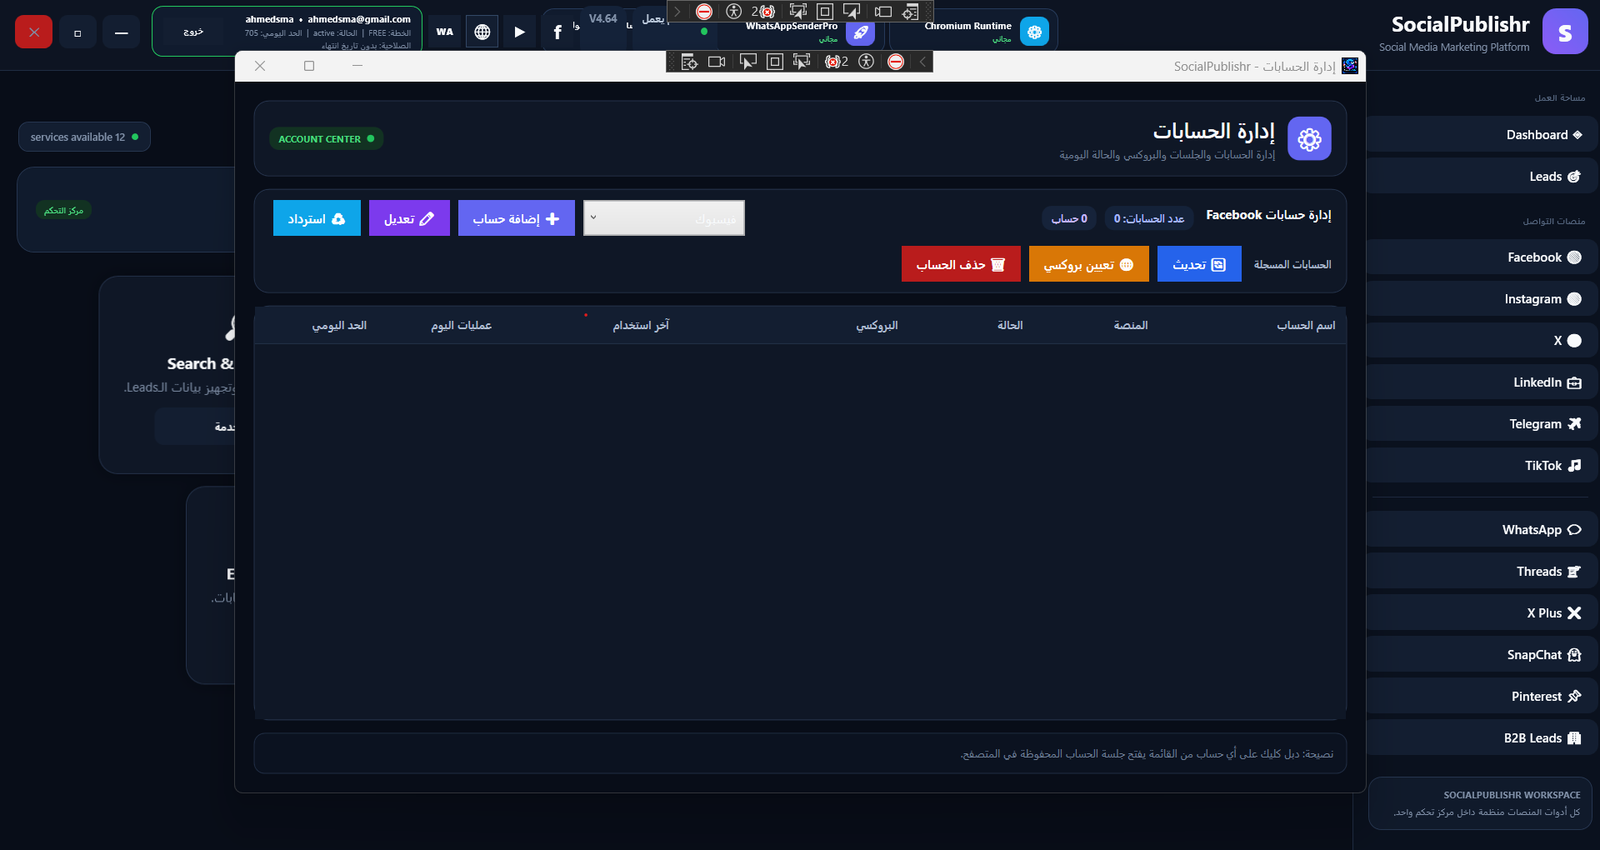The height and width of the screenshot is (850, 1600).
Task: Click the WA button in top bar
Action: [x=445, y=32]
